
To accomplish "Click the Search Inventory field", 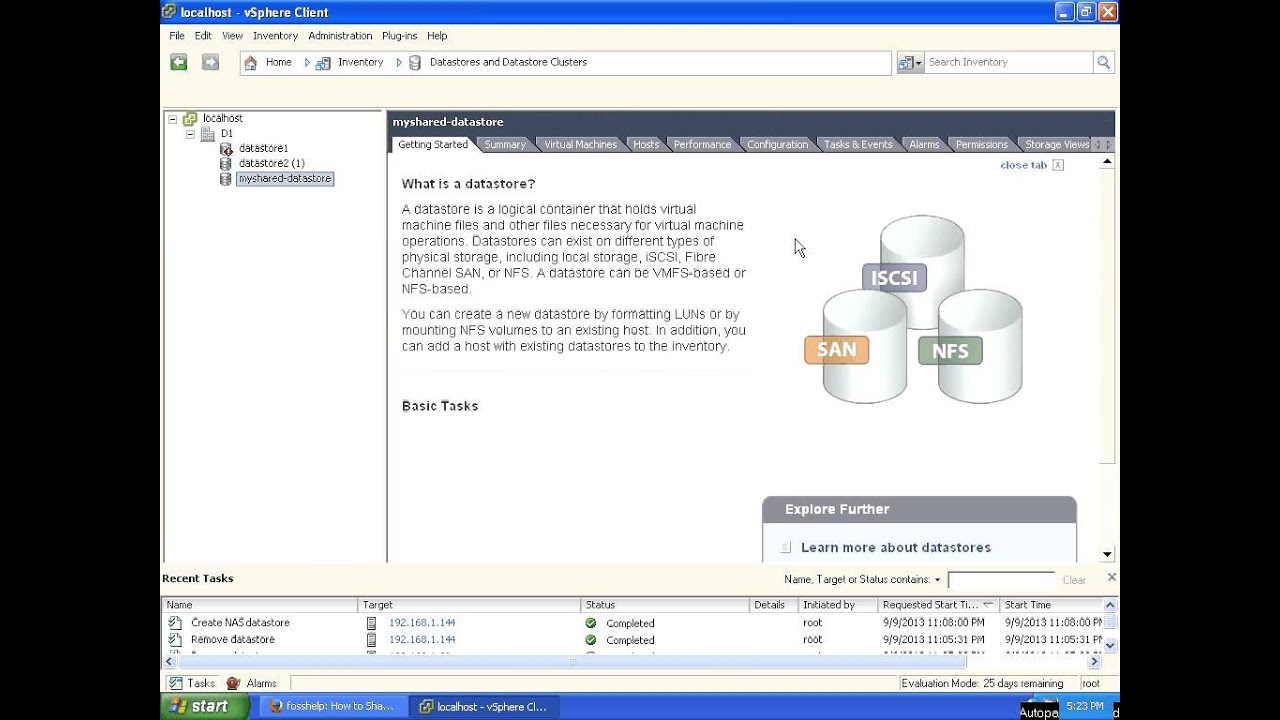I will pos(1008,62).
